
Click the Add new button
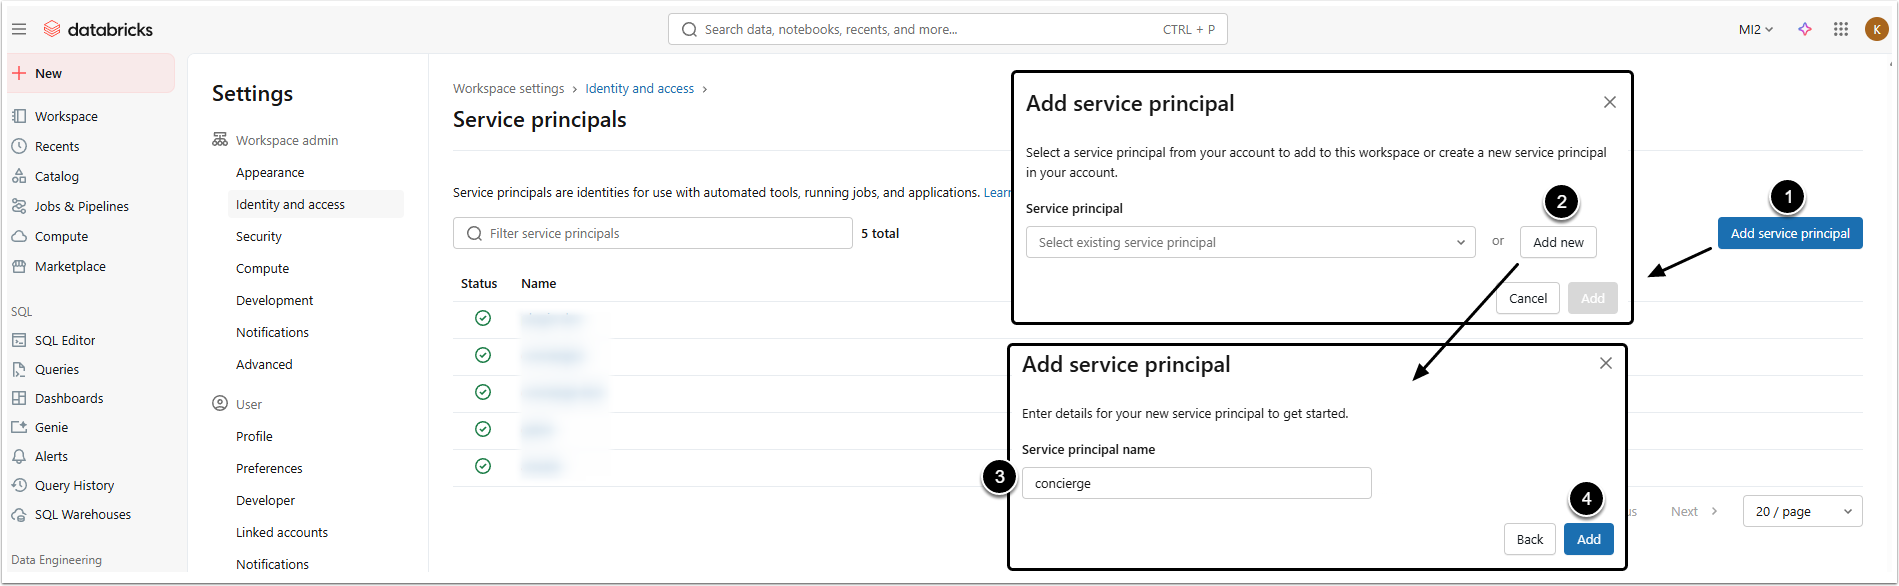(1558, 242)
